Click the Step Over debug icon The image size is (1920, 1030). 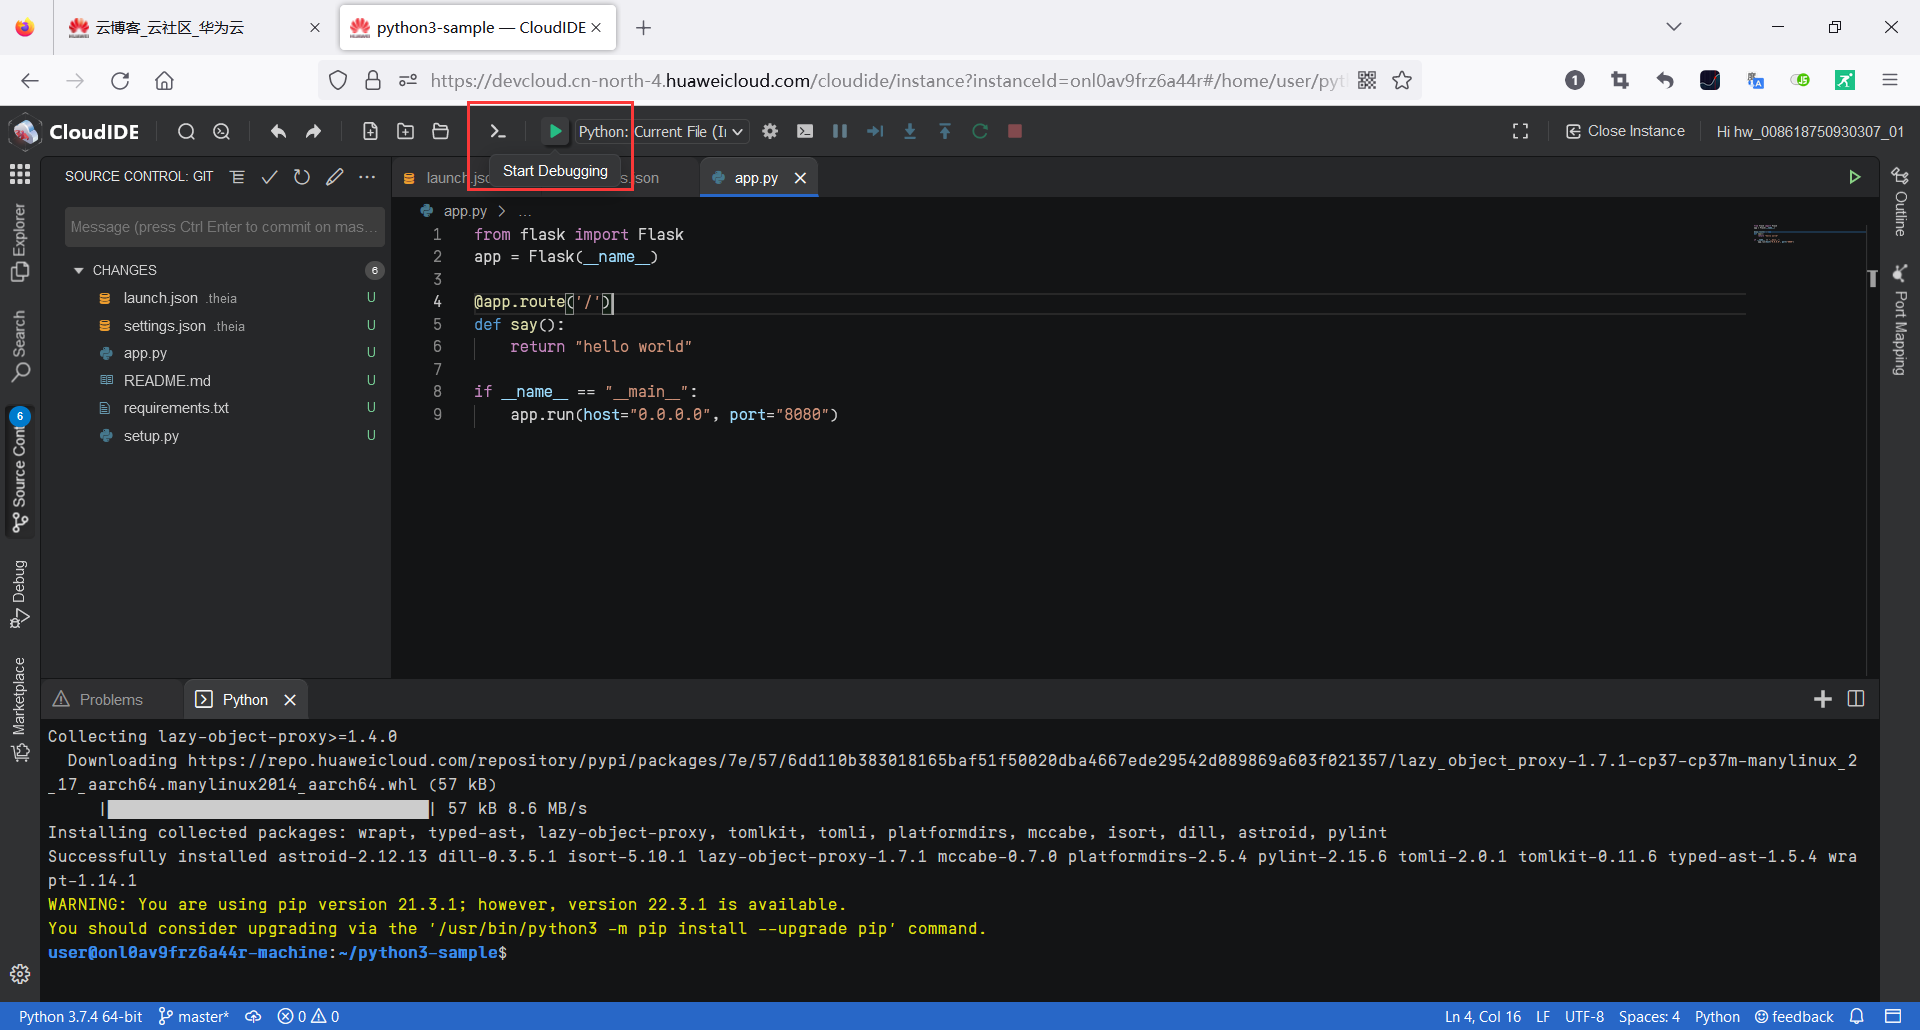[x=875, y=131]
